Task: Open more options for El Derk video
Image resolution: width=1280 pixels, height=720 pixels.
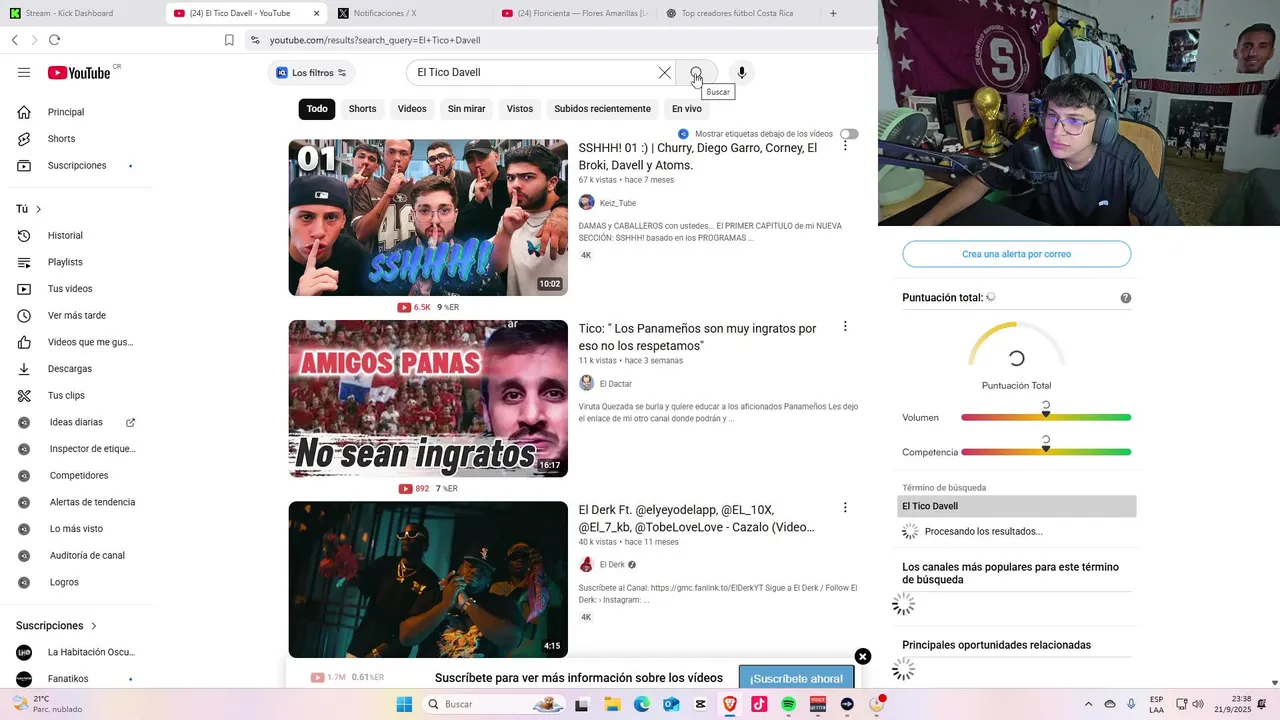Action: 845,508
